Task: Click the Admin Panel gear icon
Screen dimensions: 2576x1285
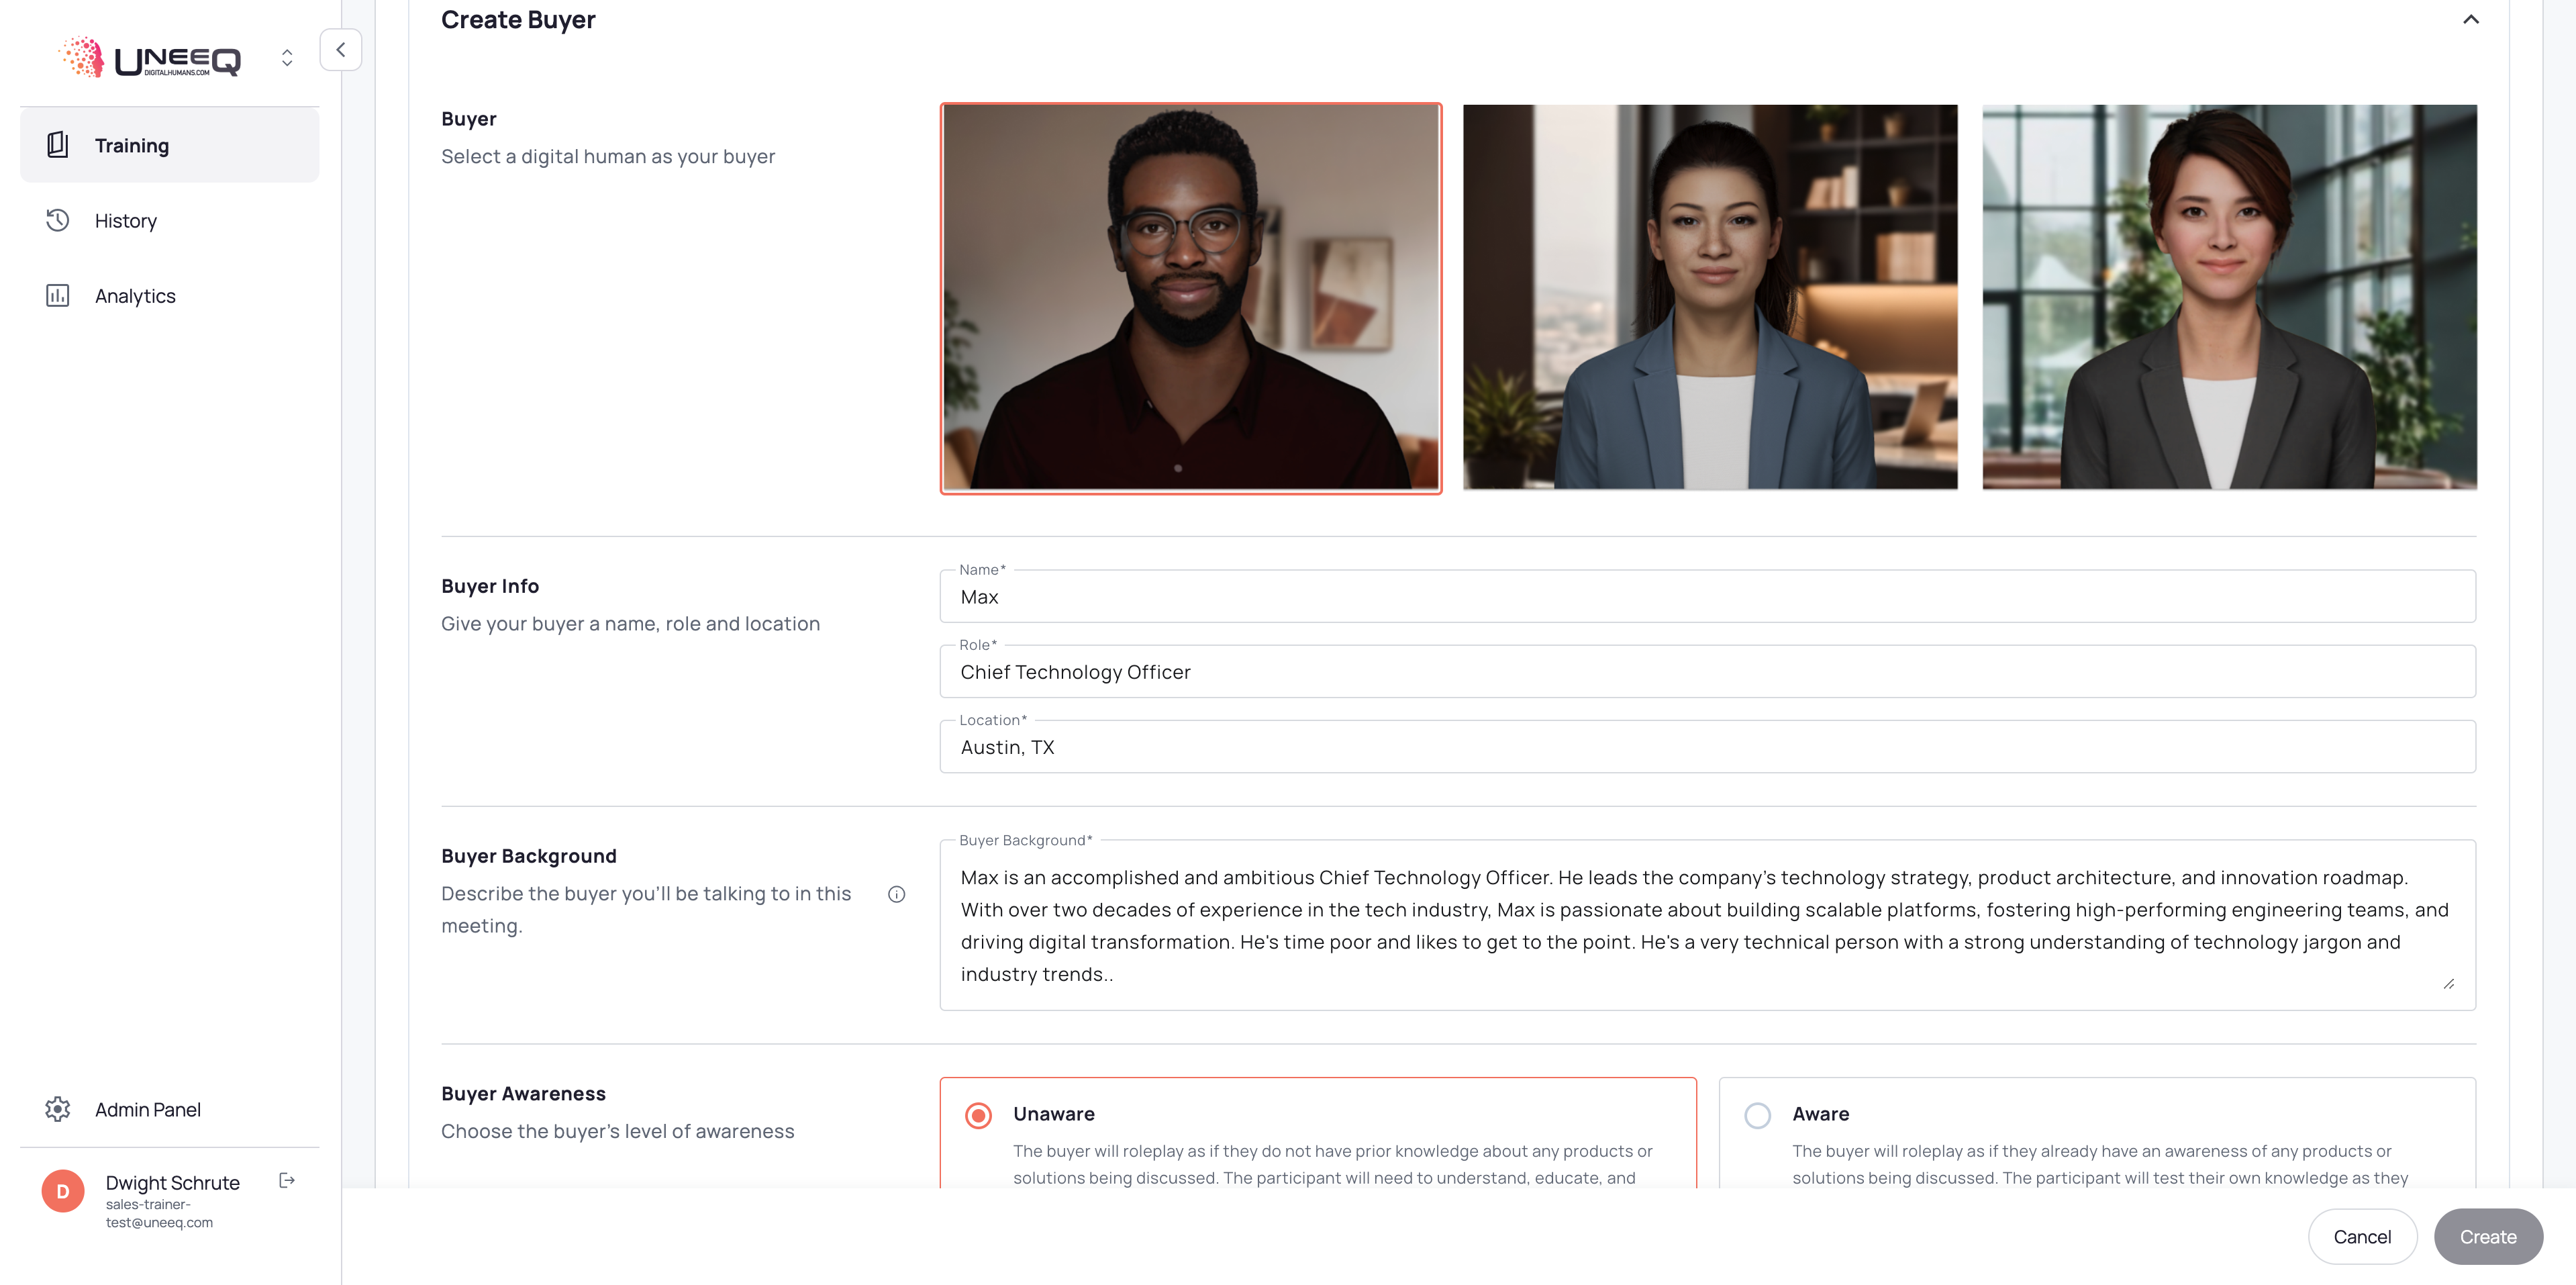Action: point(58,1109)
